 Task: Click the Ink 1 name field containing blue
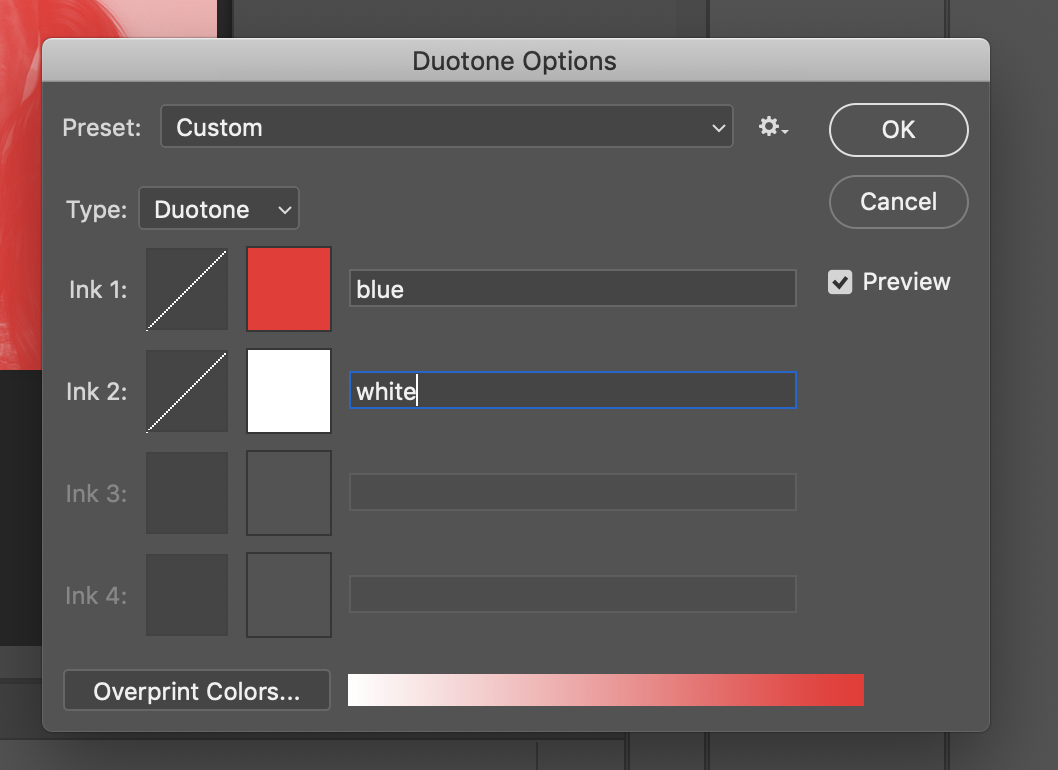(572, 288)
